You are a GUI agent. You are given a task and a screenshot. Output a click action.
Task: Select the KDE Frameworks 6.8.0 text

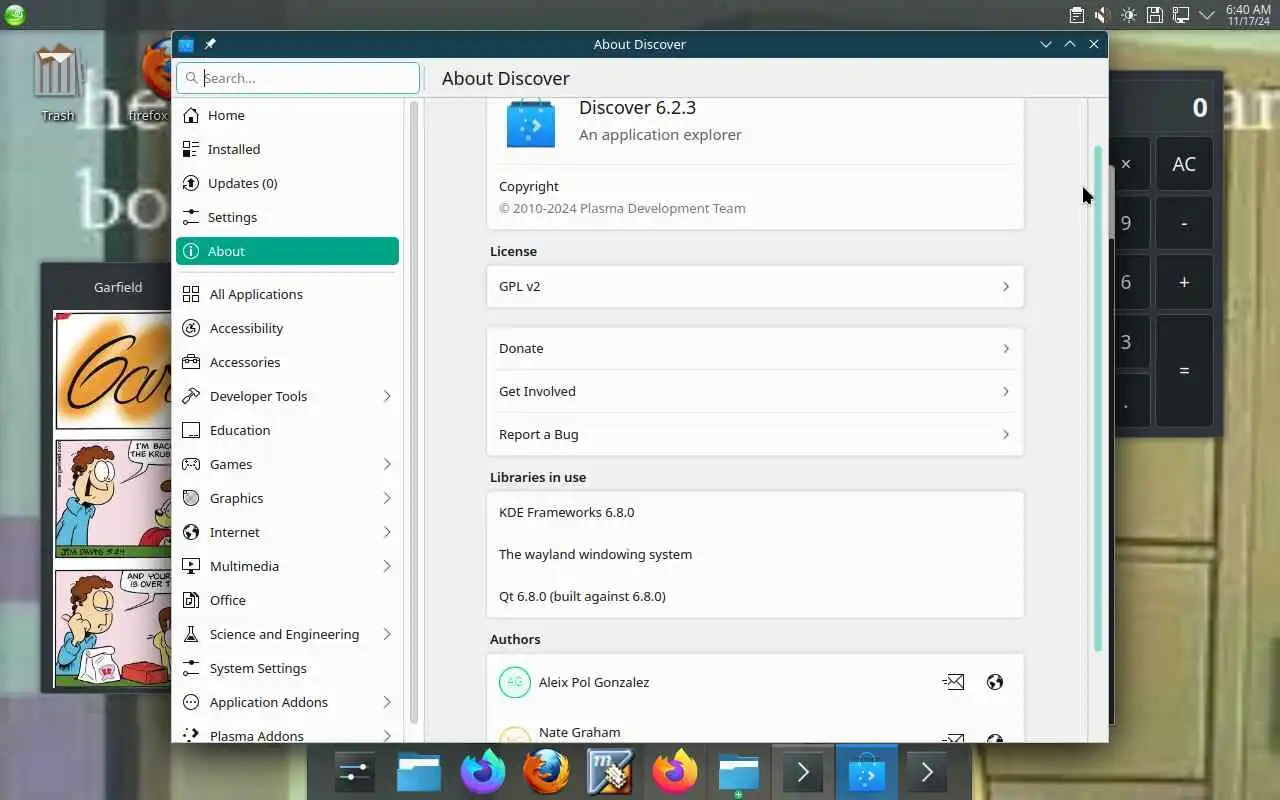click(x=566, y=512)
